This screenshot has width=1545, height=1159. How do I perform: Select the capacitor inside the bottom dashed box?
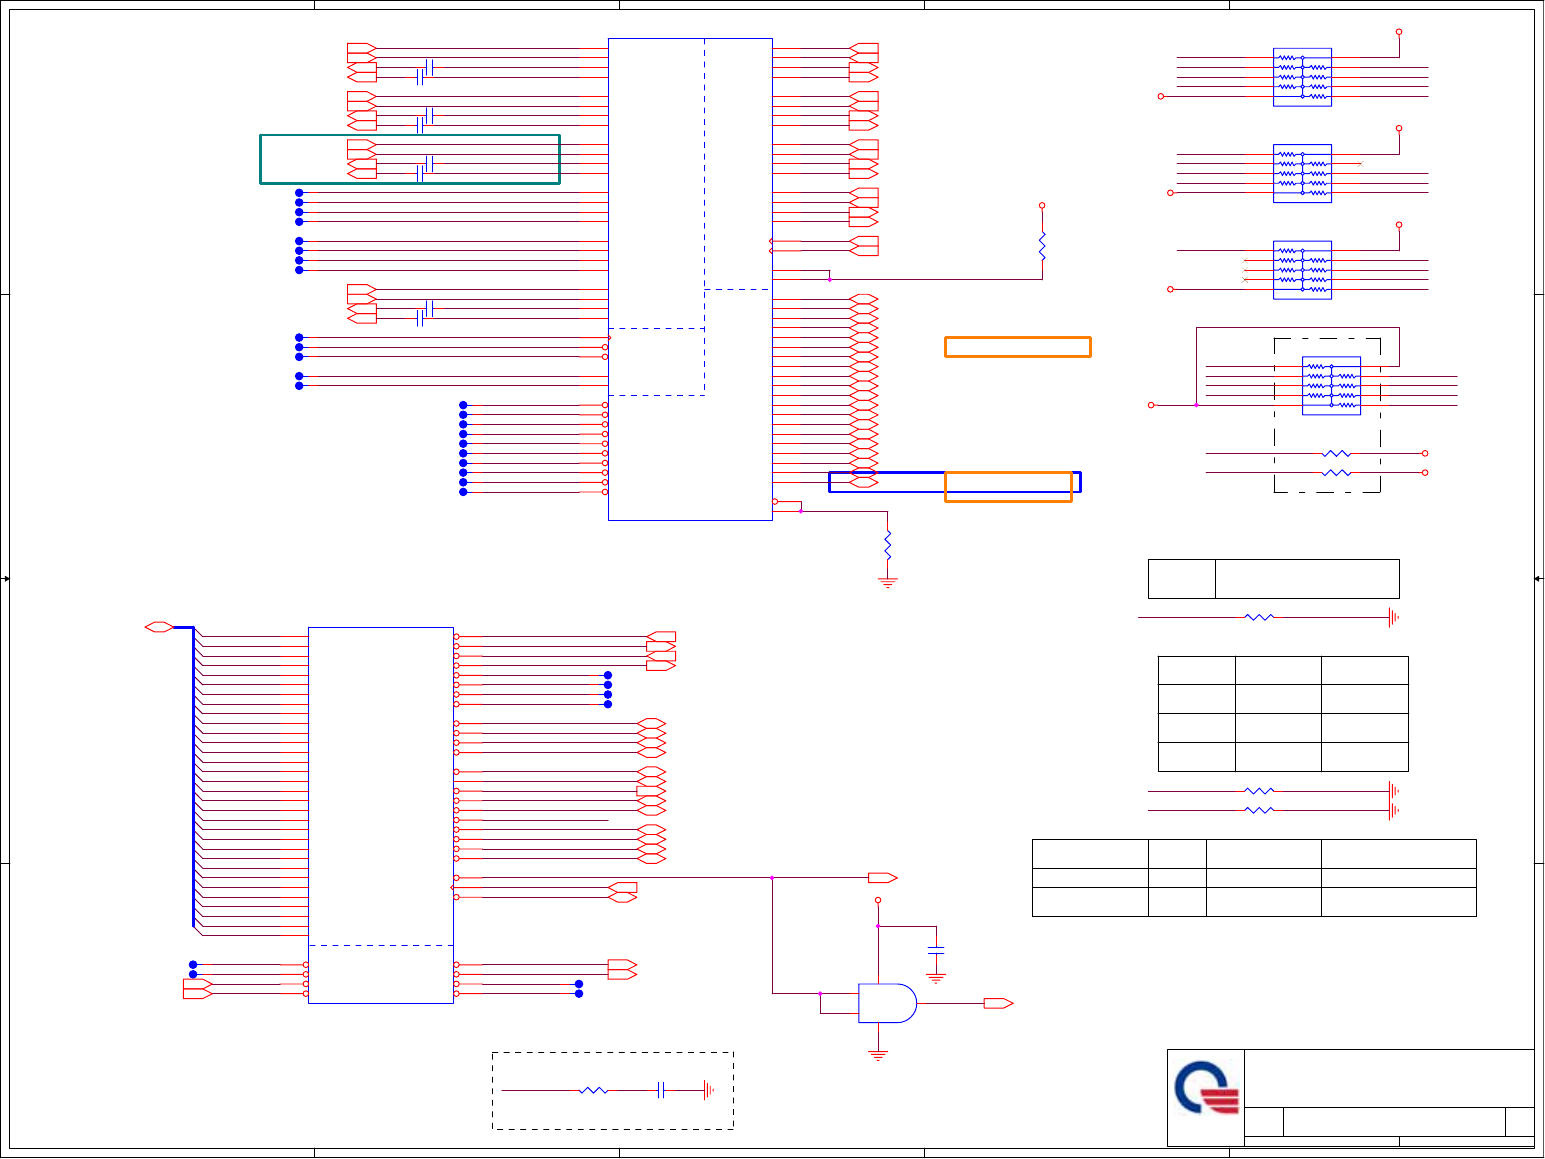coord(661,1090)
